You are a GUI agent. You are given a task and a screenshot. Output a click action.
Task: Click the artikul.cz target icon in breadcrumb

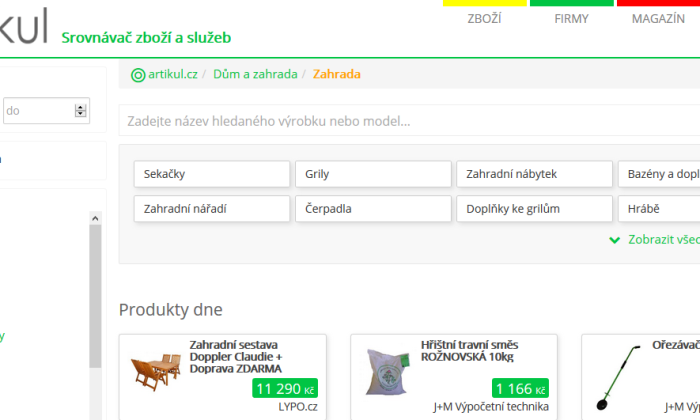pyautogui.click(x=138, y=75)
